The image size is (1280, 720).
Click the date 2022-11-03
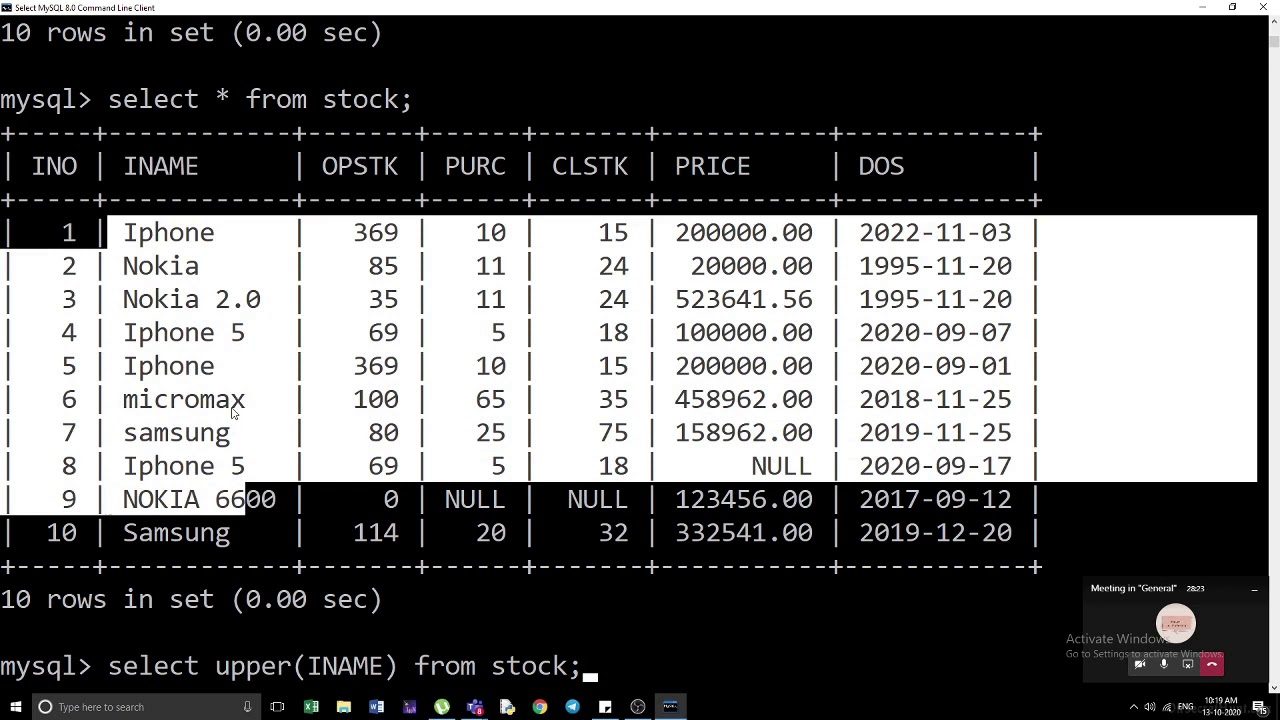tap(935, 232)
